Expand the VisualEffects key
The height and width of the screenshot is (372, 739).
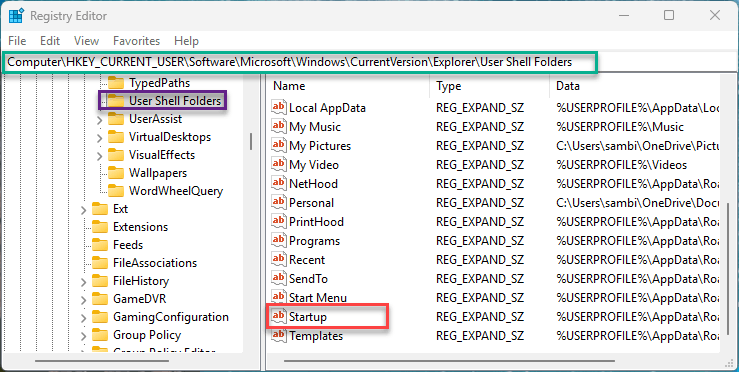tap(99, 156)
